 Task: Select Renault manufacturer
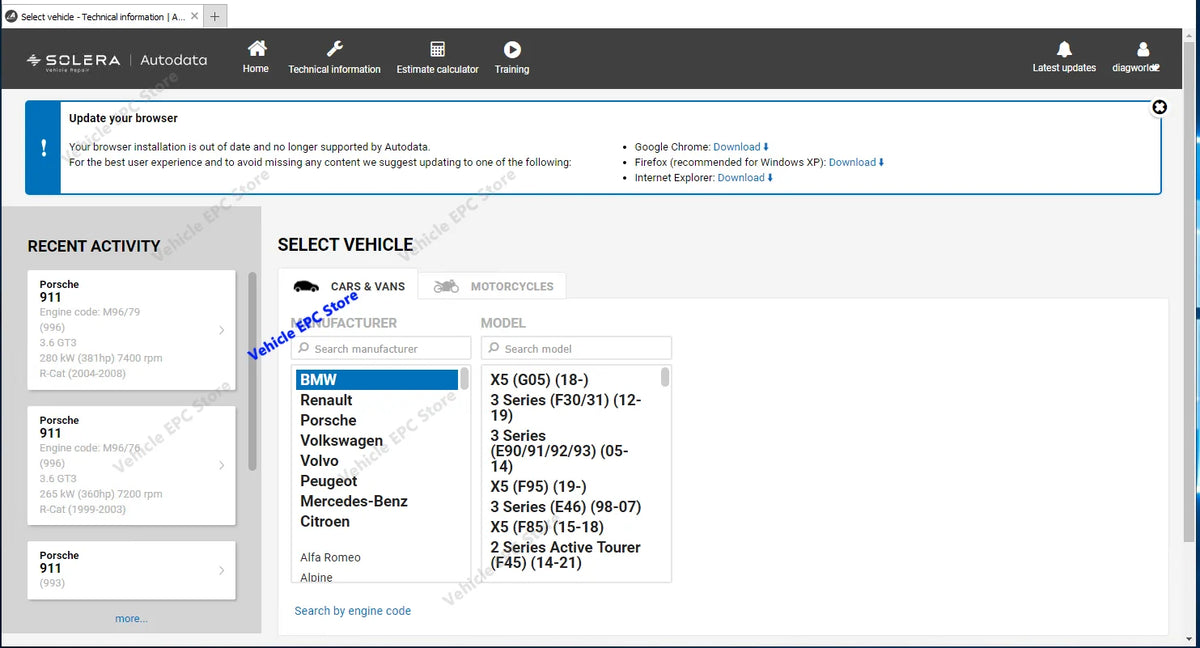pyautogui.click(x=326, y=400)
